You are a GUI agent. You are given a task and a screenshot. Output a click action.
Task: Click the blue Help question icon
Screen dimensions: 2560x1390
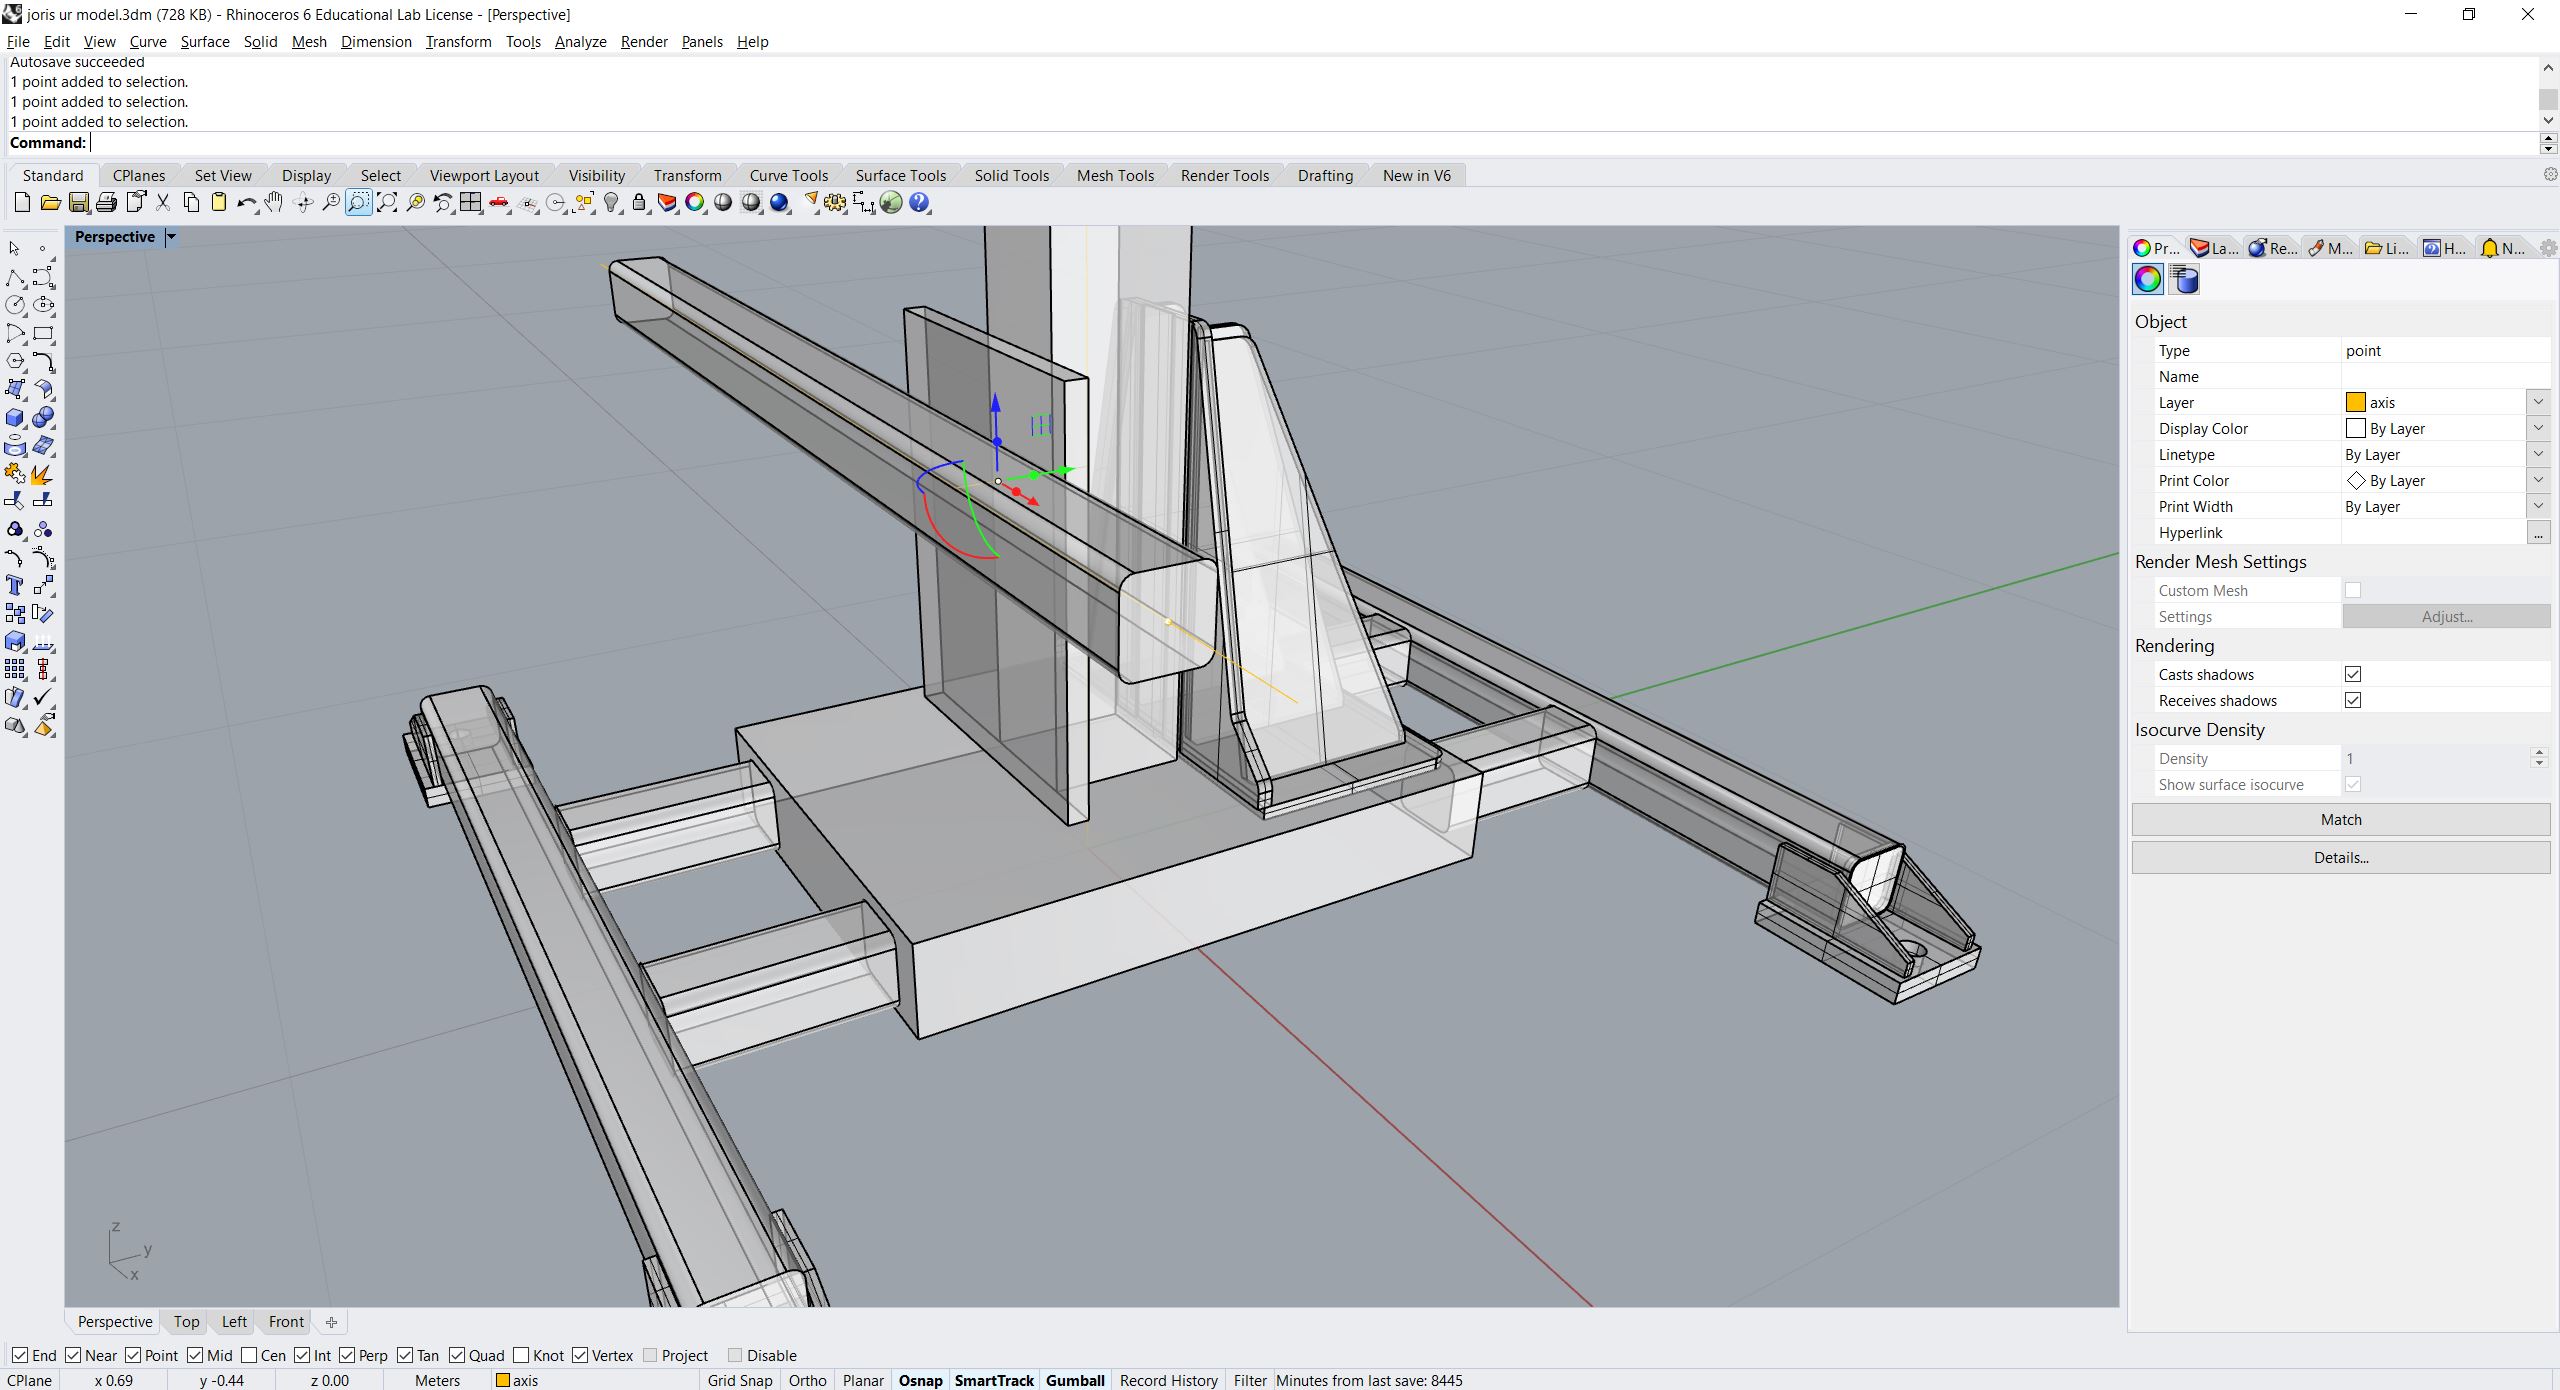tap(919, 203)
